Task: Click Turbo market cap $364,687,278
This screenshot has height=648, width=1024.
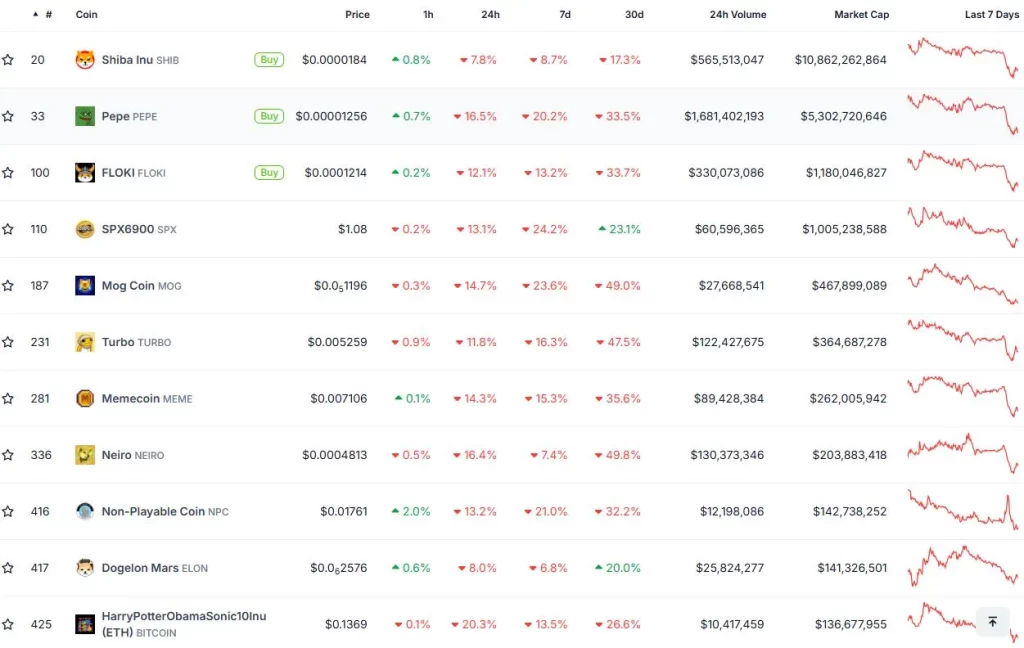Action: coord(850,342)
